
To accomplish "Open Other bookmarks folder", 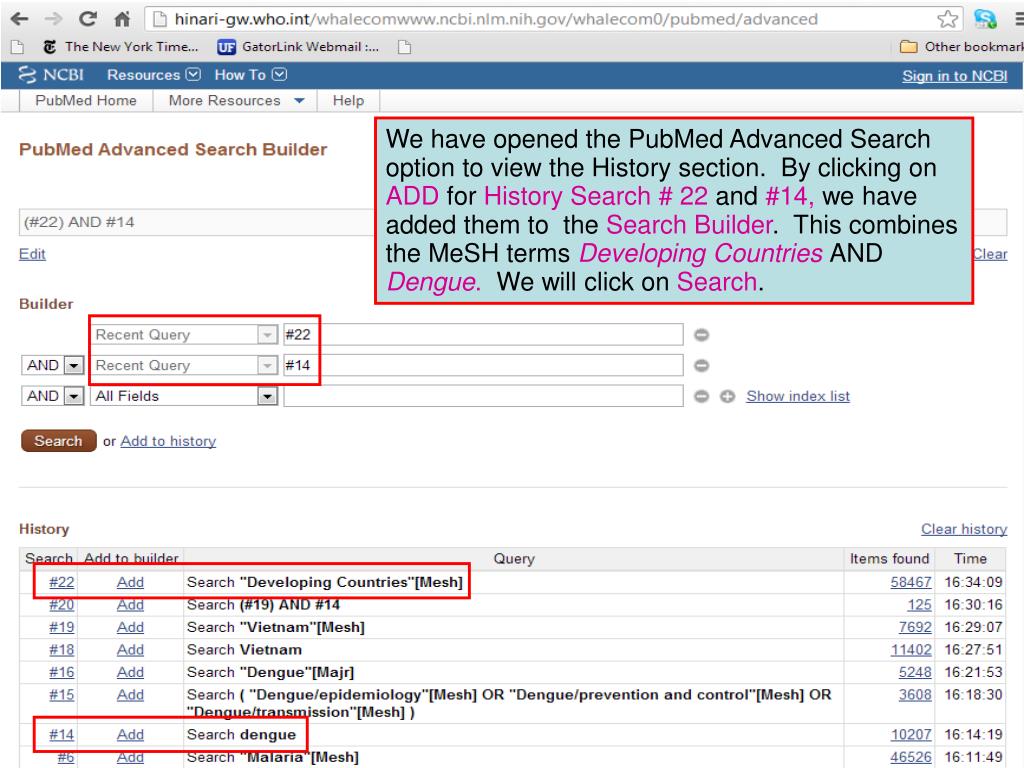I will pyautogui.click(x=961, y=47).
